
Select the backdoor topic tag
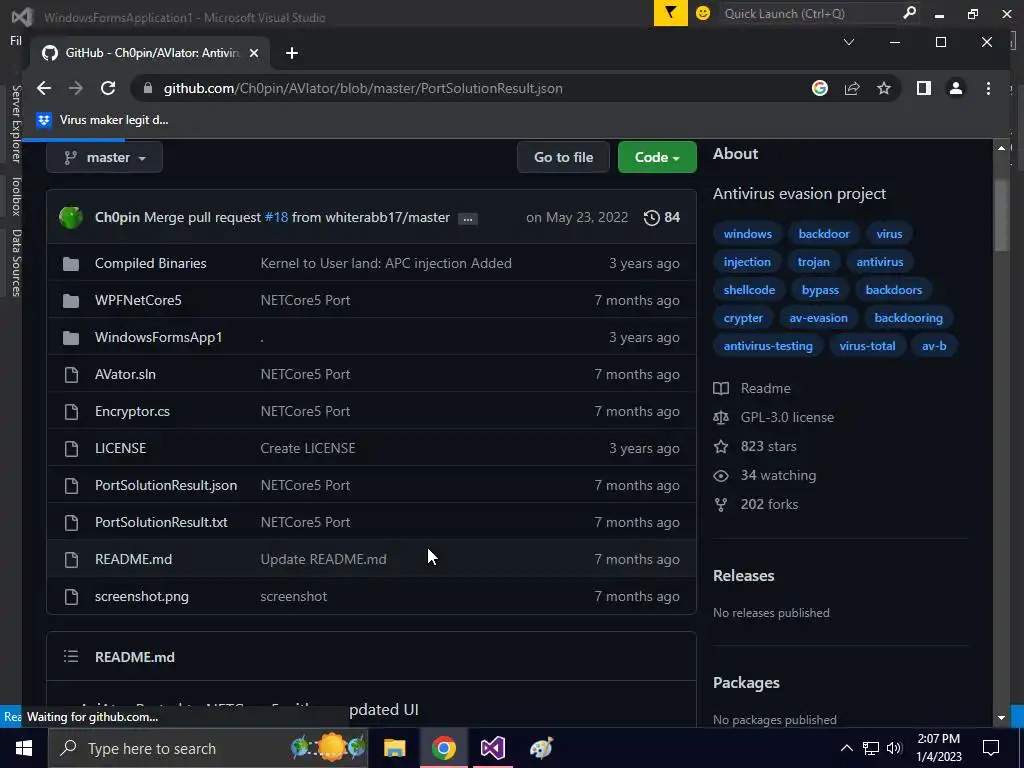coord(824,234)
